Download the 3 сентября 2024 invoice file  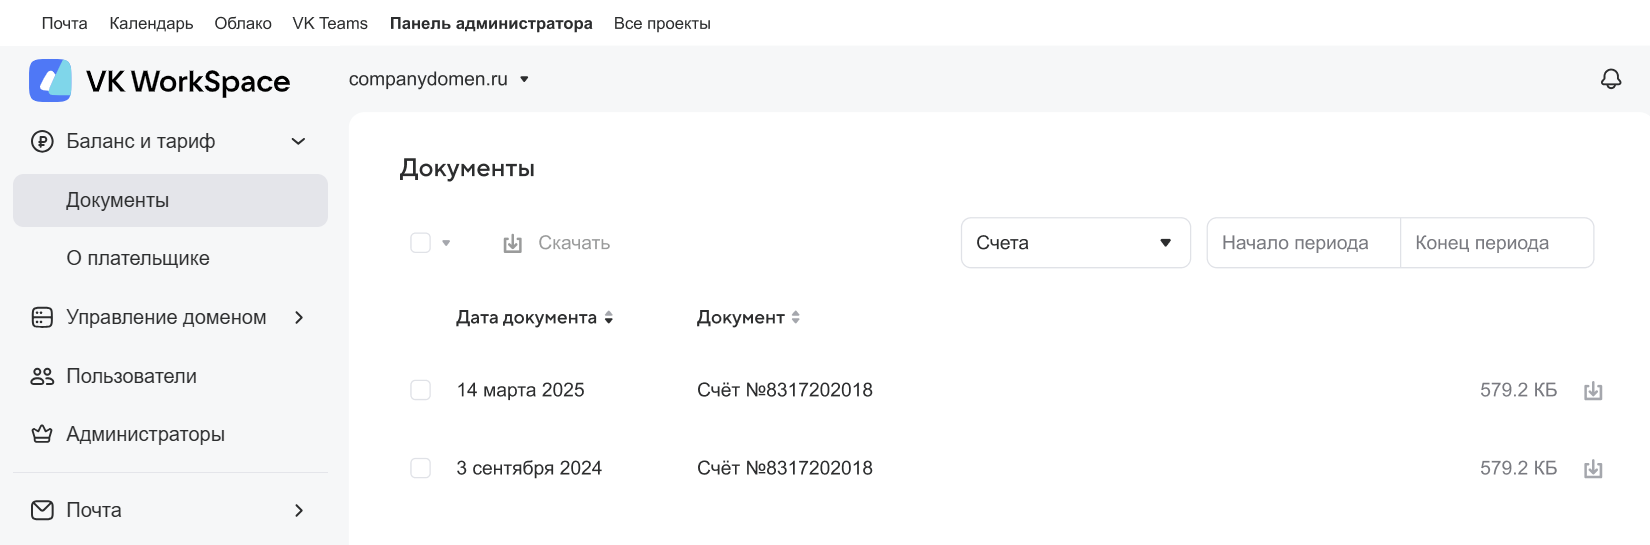pyautogui.click(x=1593, y=469)
